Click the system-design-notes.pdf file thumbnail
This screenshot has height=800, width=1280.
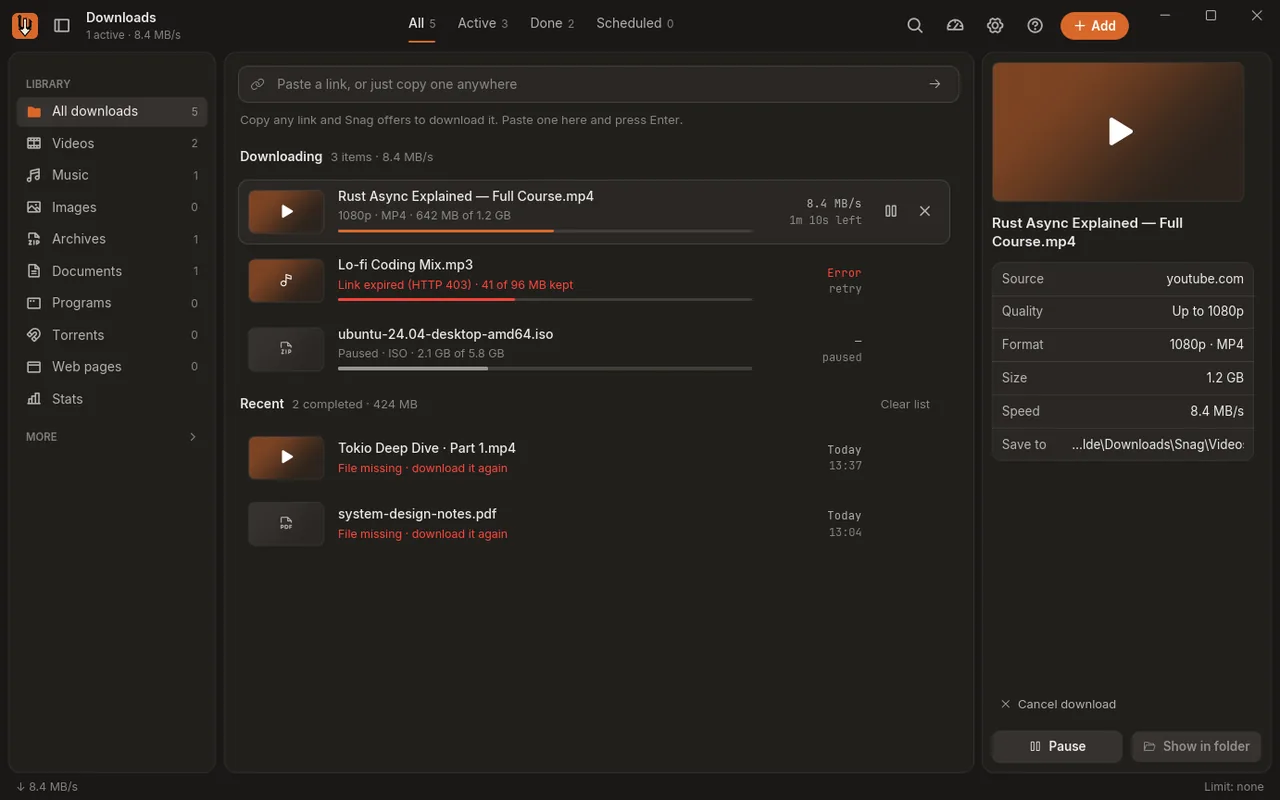[x=286, y=523]
